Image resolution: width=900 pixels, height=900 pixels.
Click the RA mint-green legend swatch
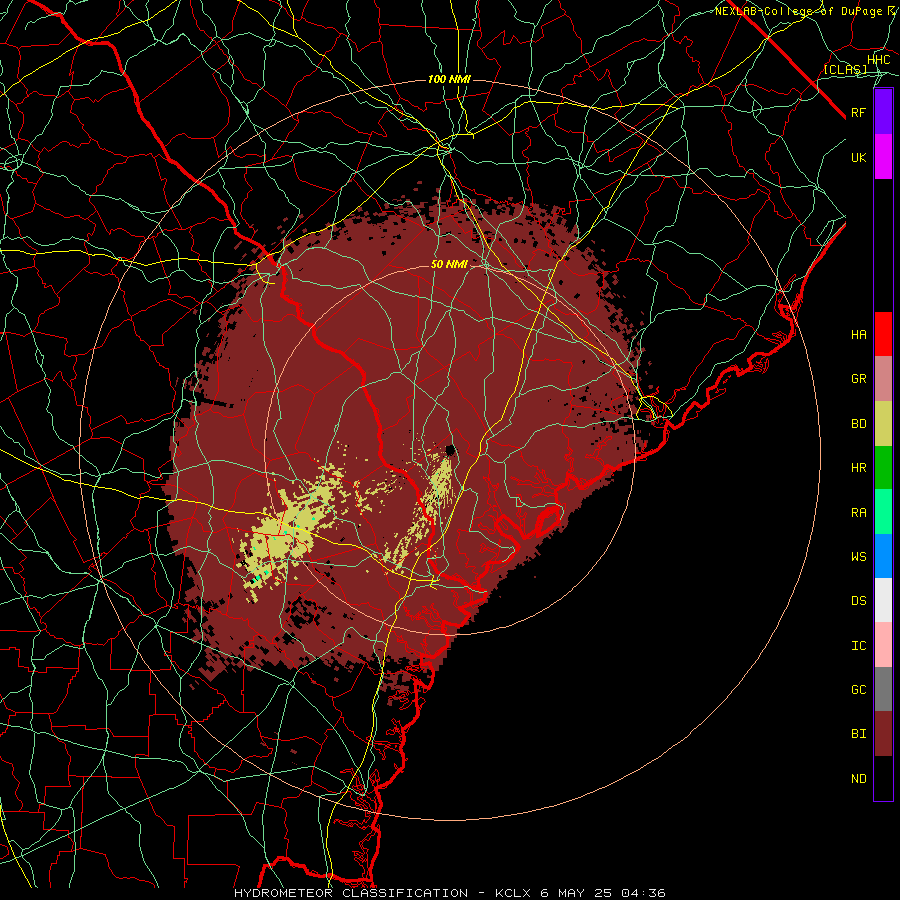coord(883,511)
